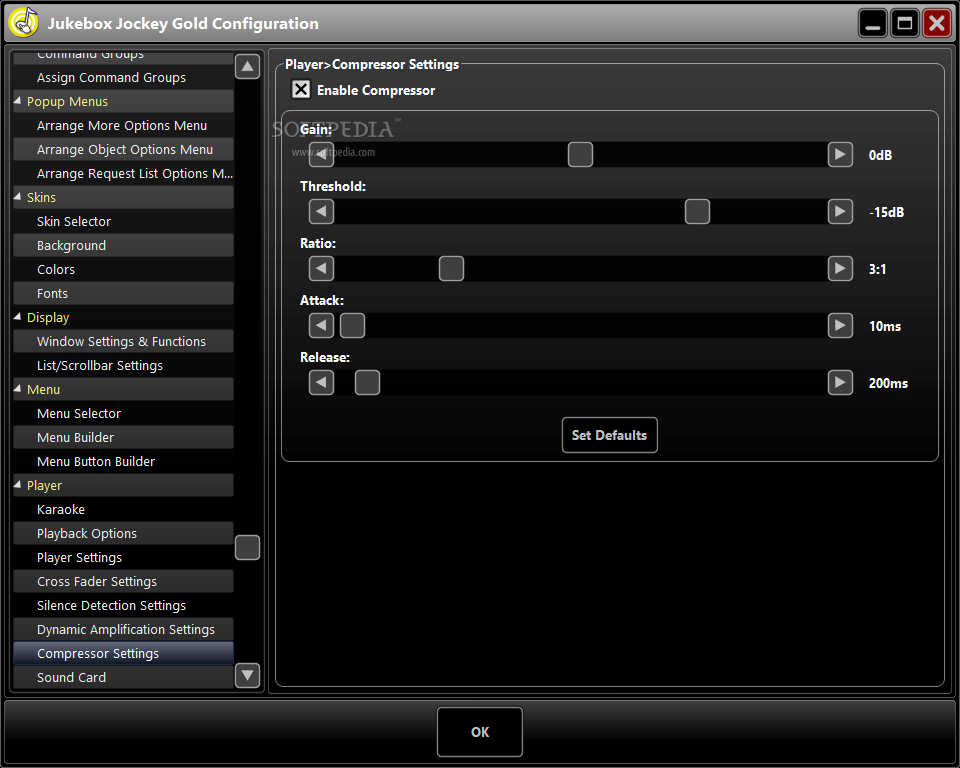Select Menu Selector in sidebar
960x768 pixels.
[x=123, y=413]
